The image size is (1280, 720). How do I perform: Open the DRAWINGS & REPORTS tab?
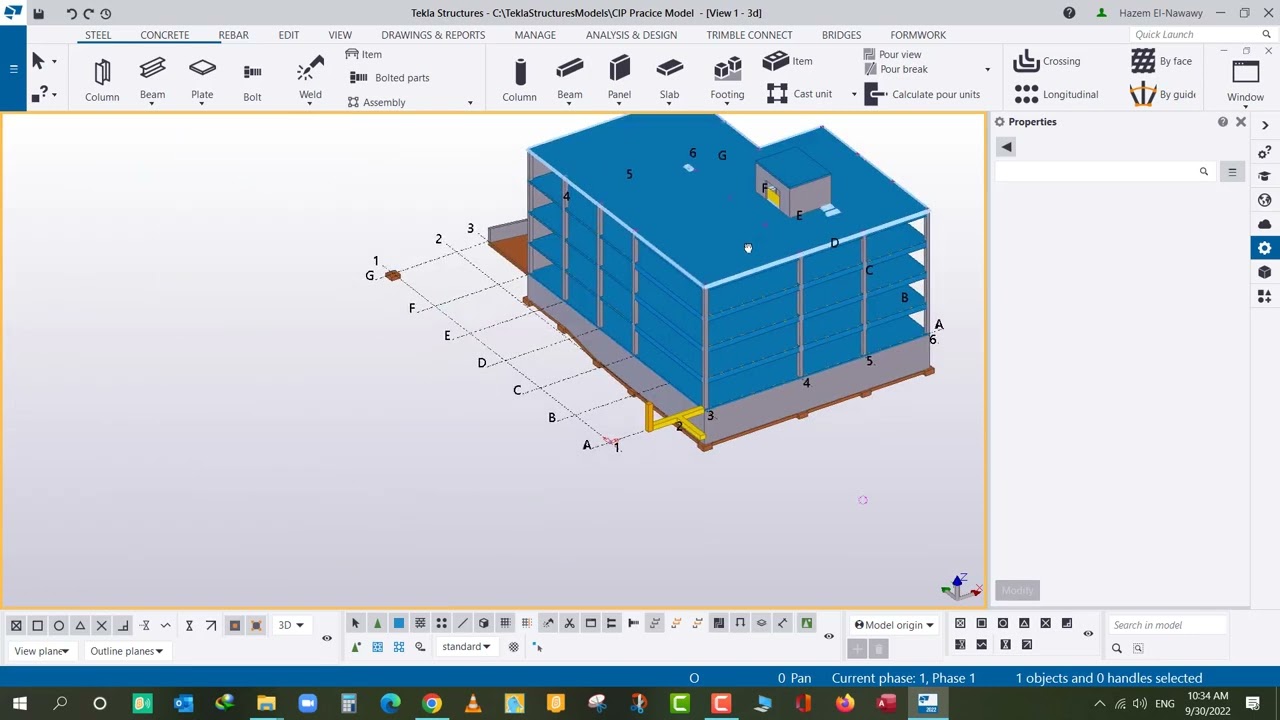coord(433,35)
